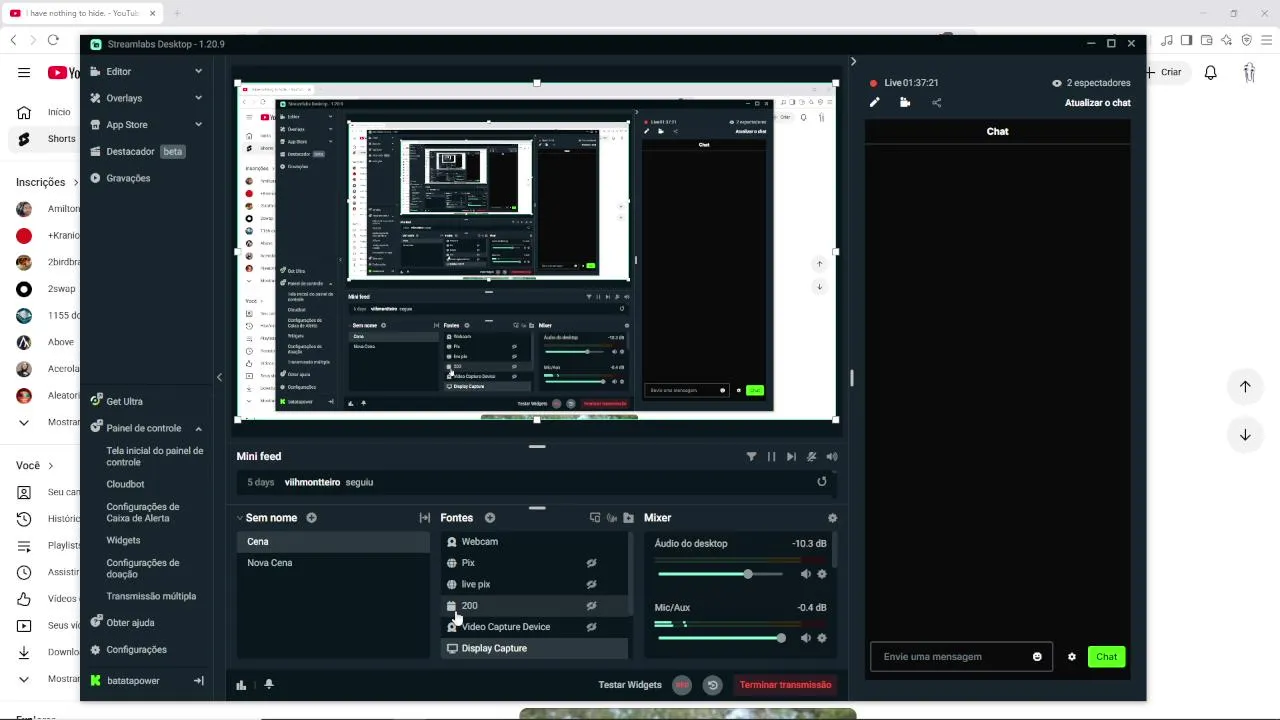Log out with icon beside batatapower
Viewport: 1280px width, 720px height.
(x=199, y=681)
